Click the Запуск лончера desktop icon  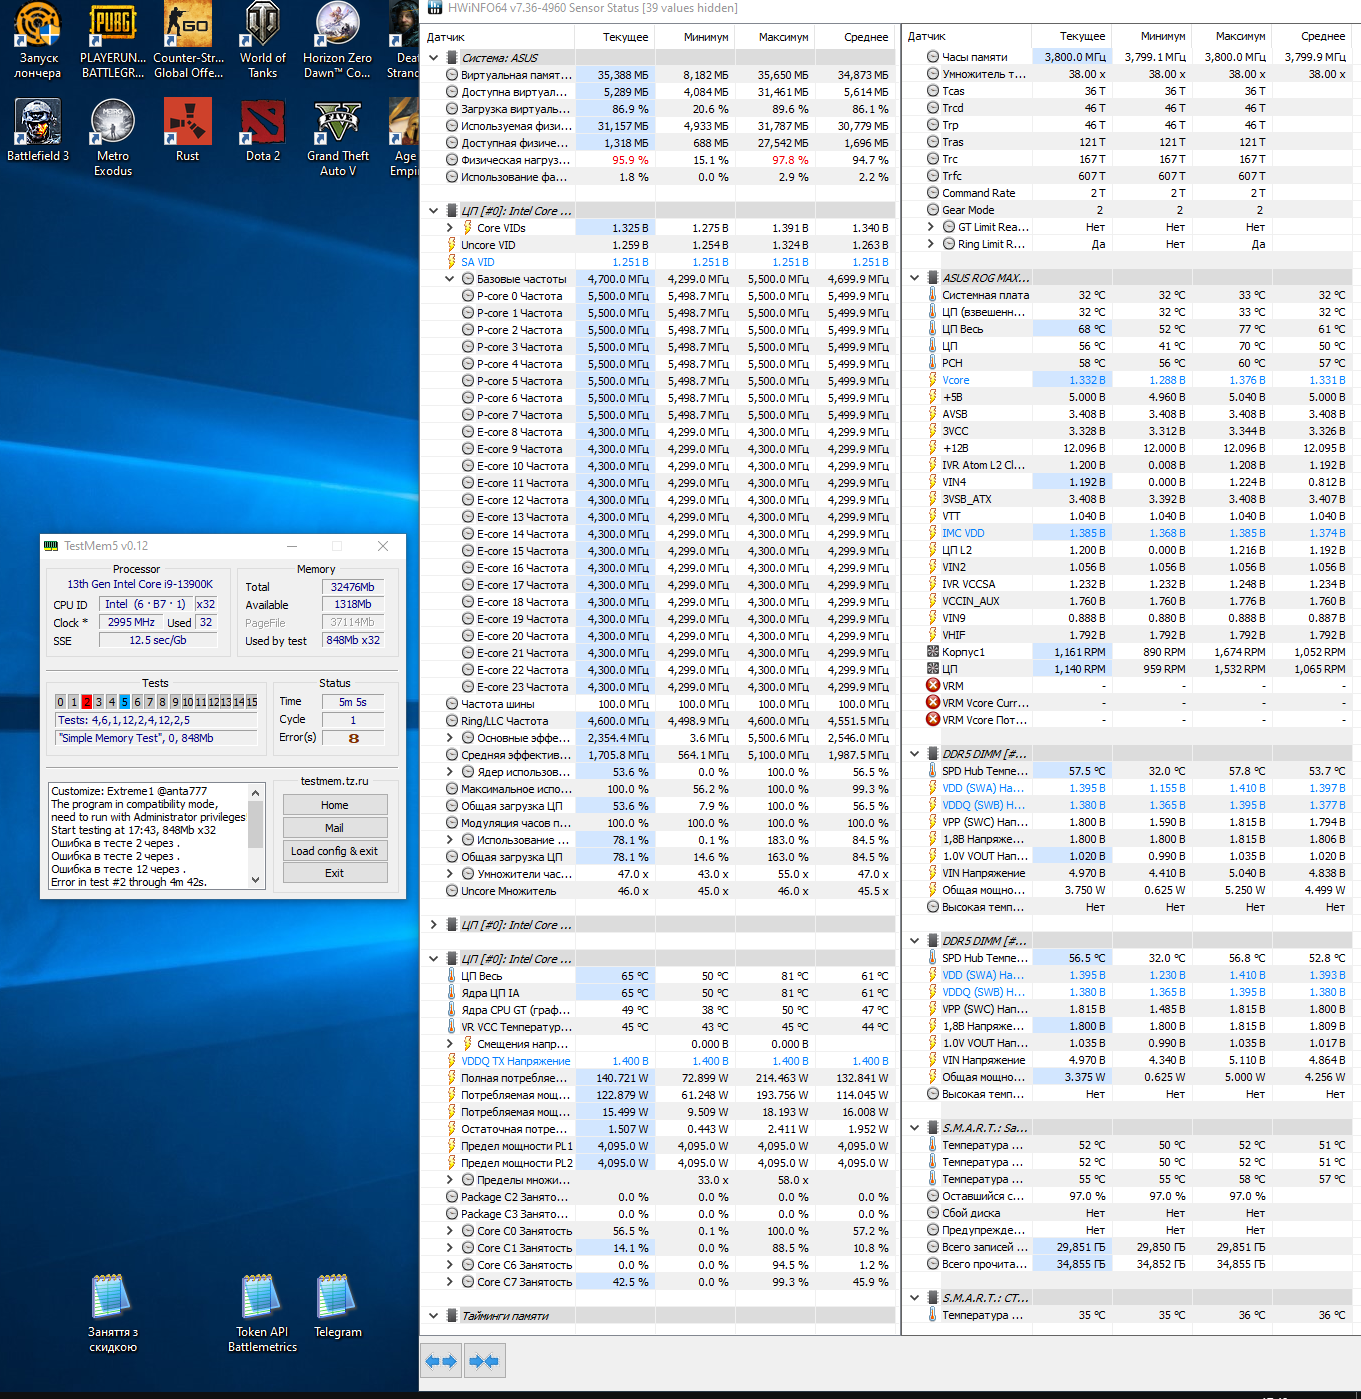coord(38,41)
